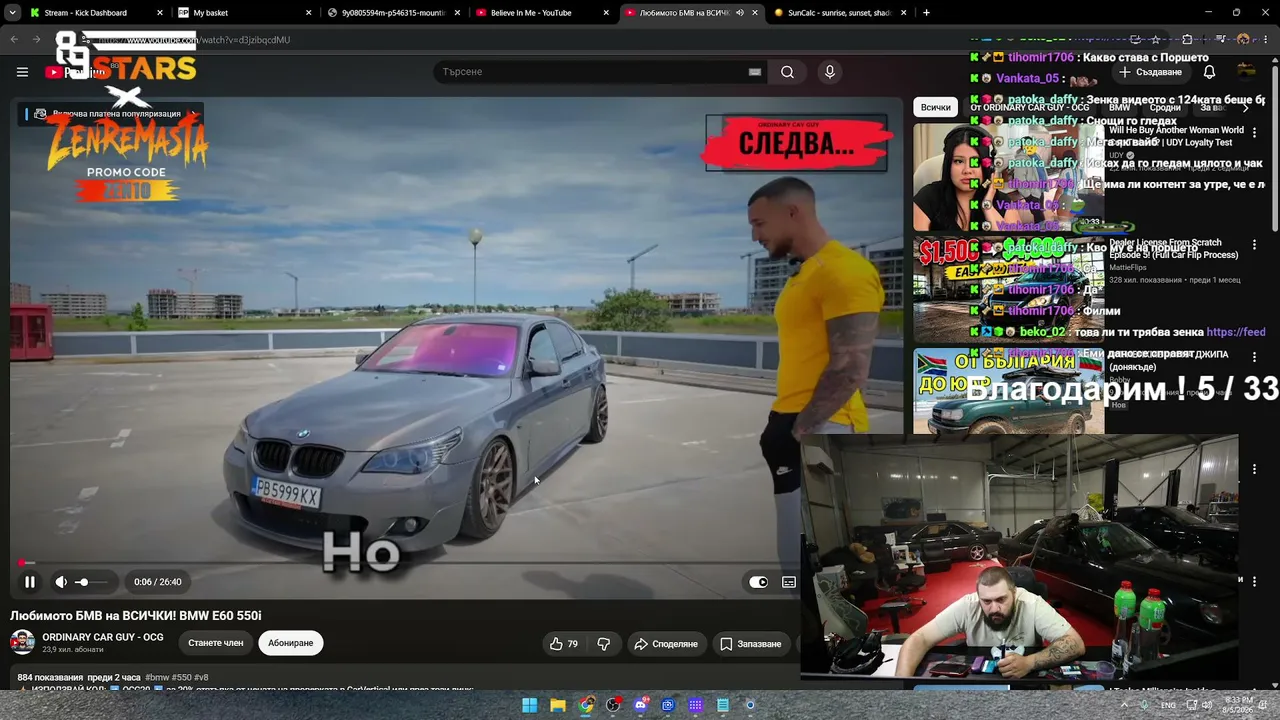1280x720 pixels.
Task: Open browser extensions puzzle icon
Action: point(1187,40)
